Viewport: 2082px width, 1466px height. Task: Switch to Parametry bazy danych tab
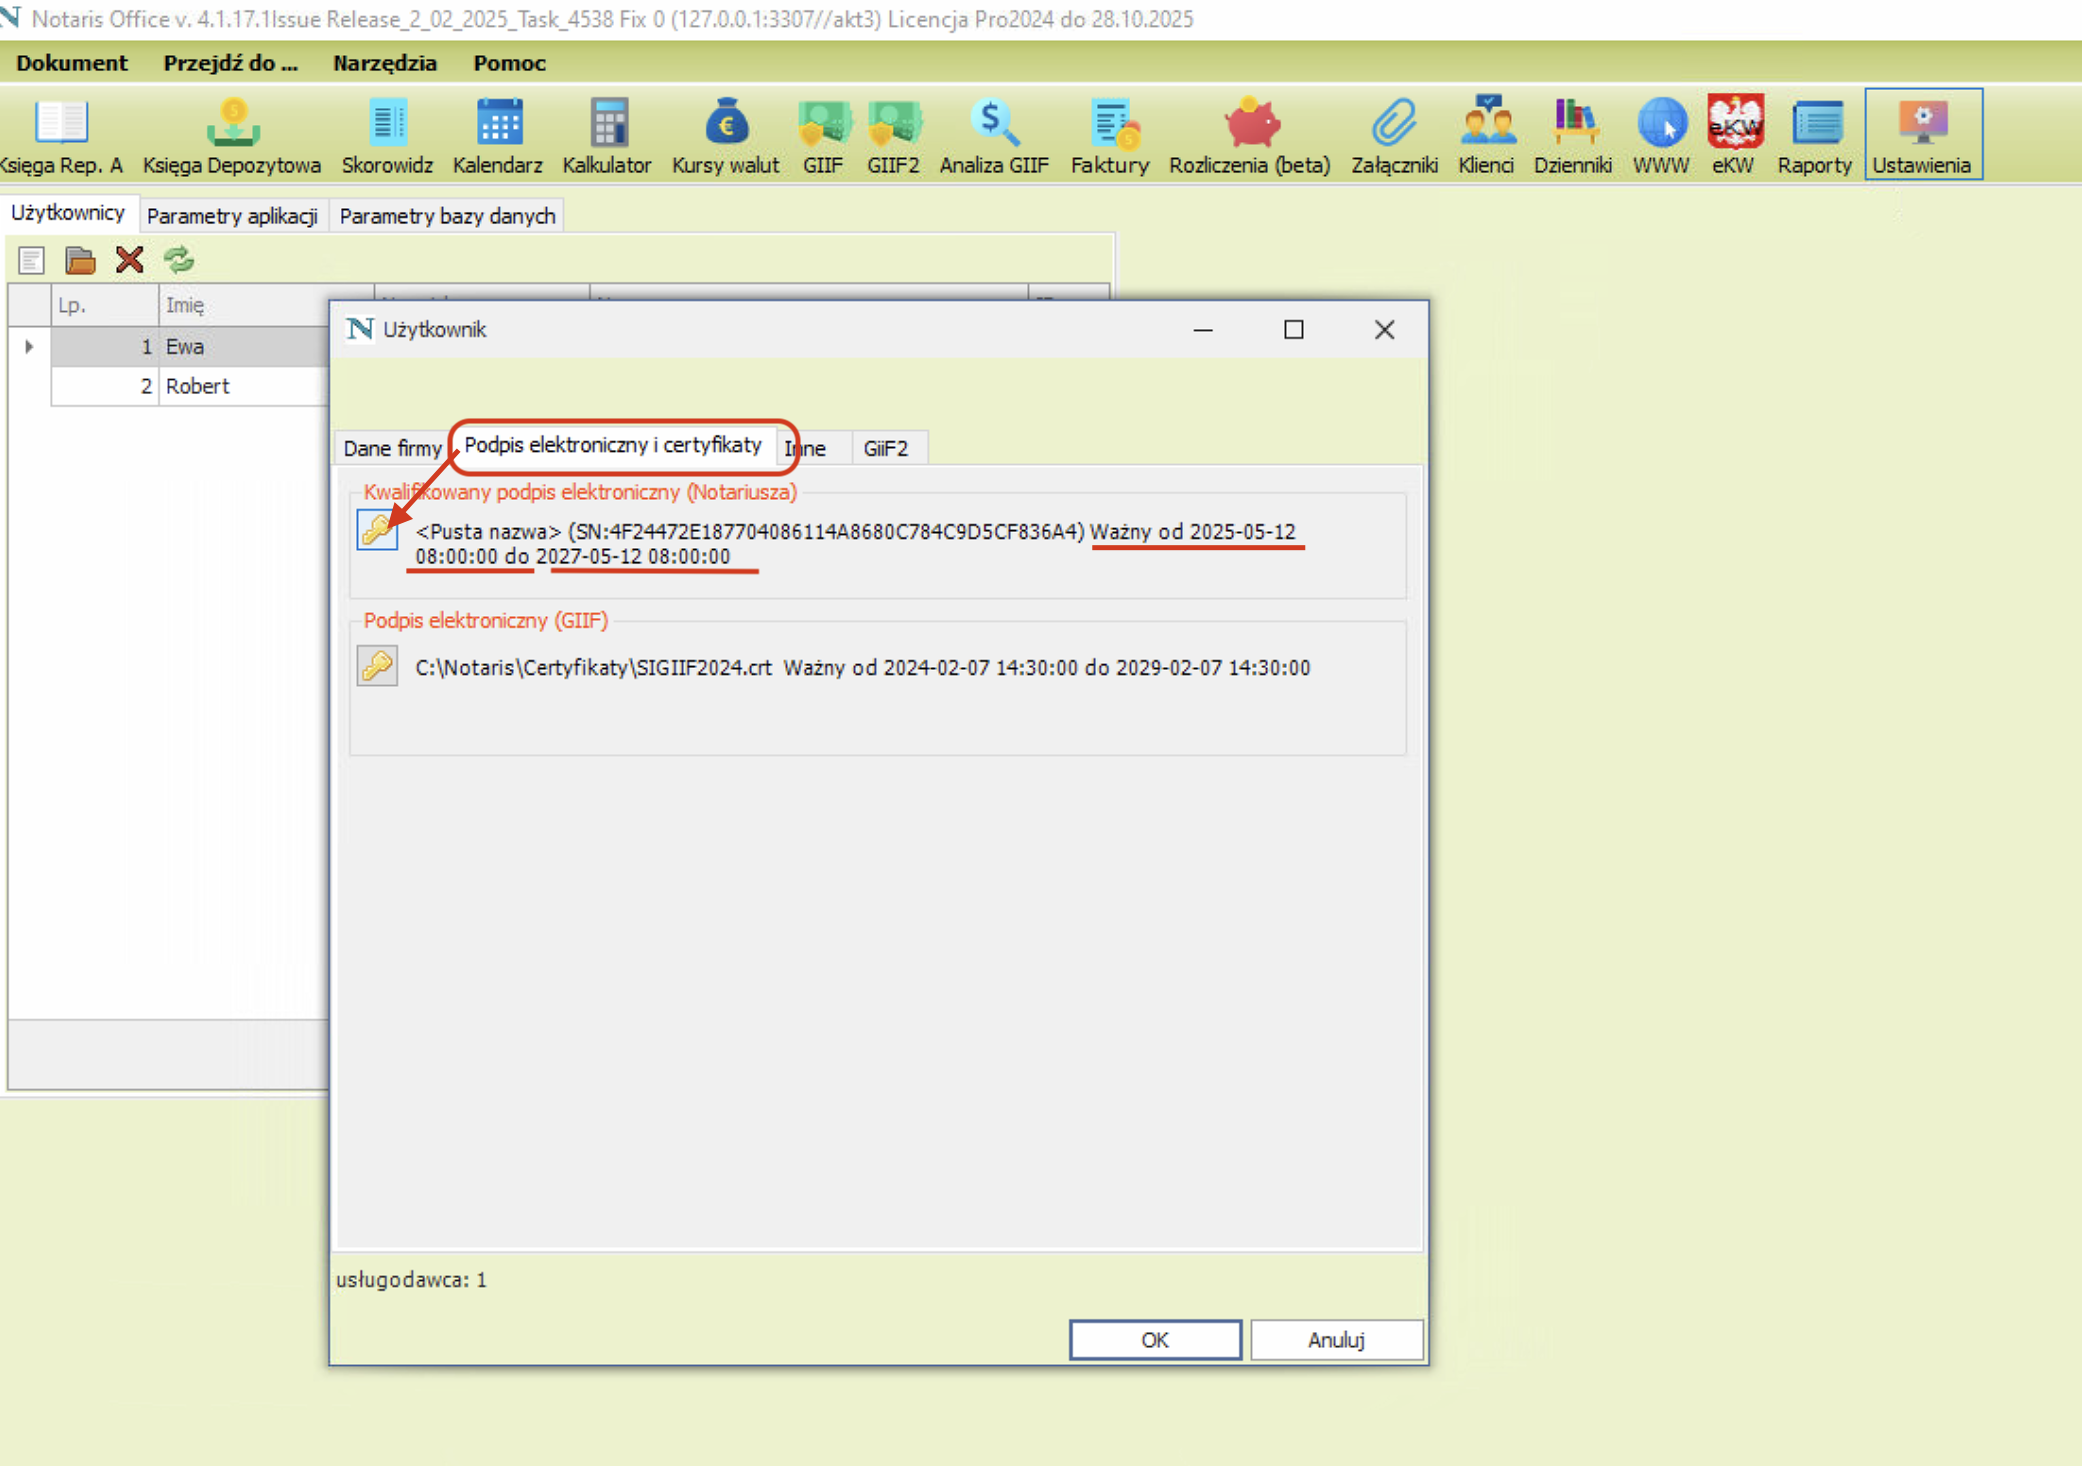tap(447, 216)
